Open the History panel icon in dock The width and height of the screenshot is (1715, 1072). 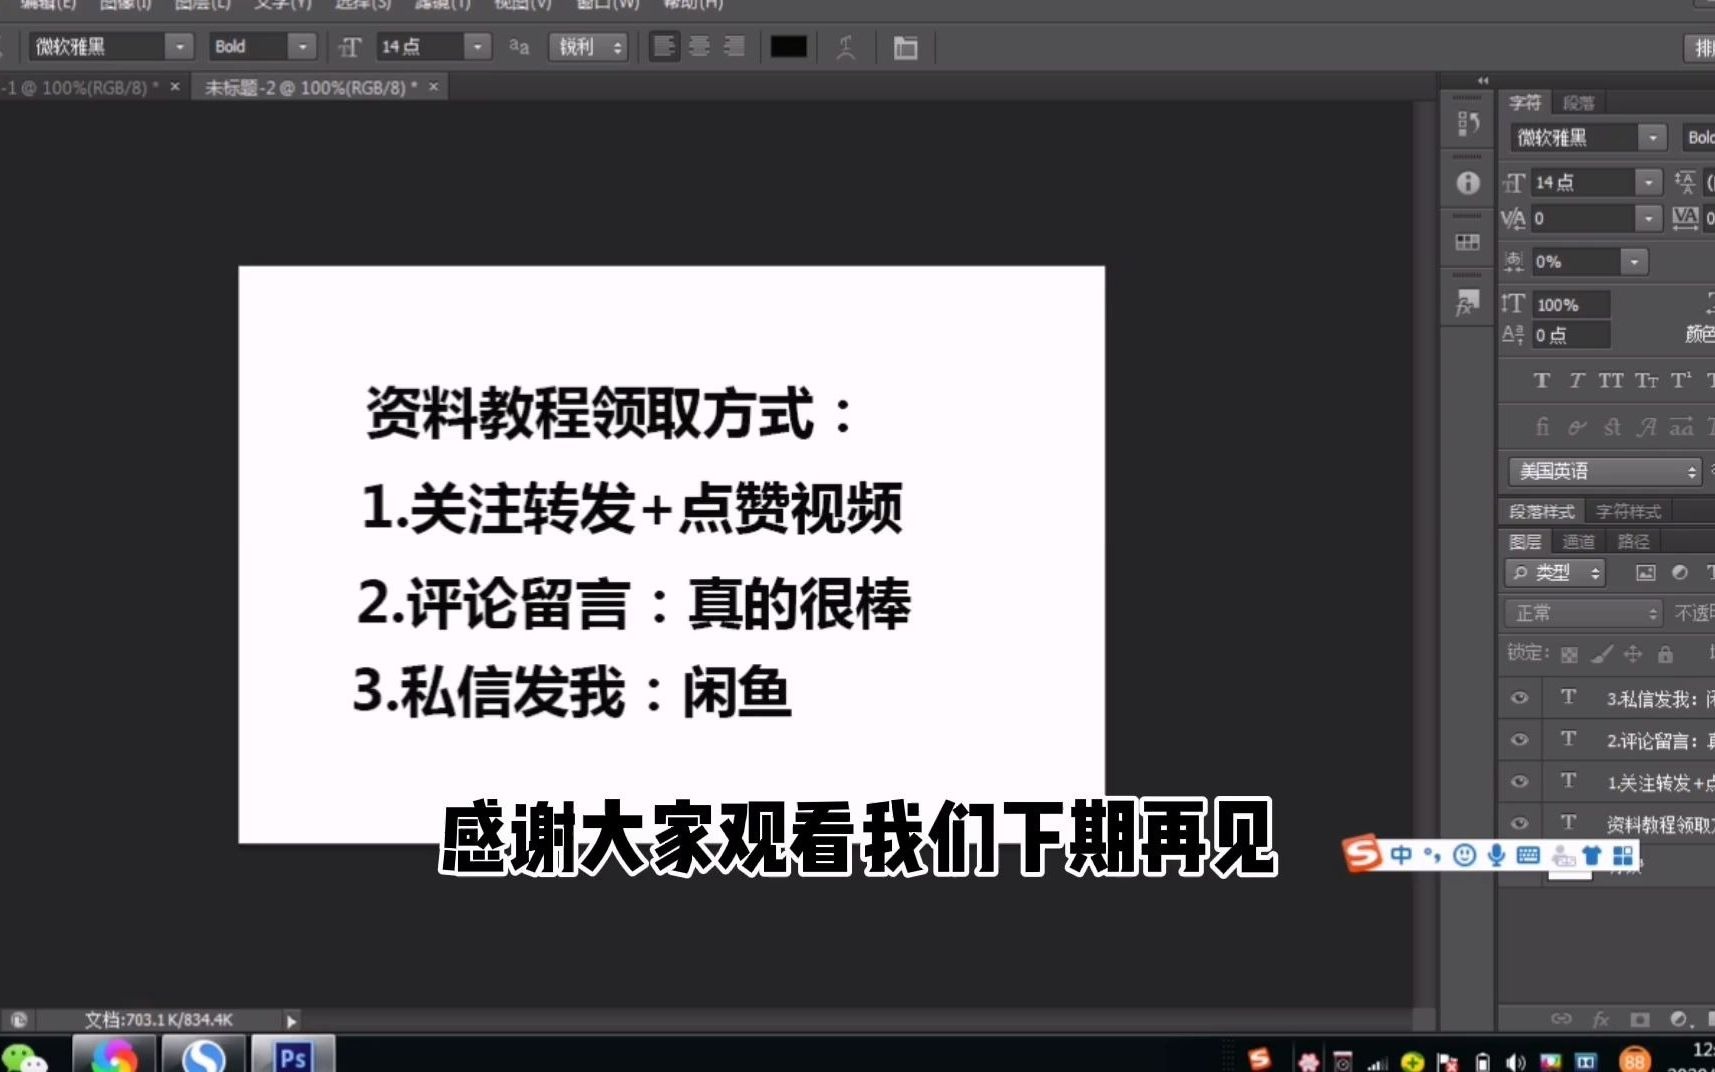pos(1468,124)
